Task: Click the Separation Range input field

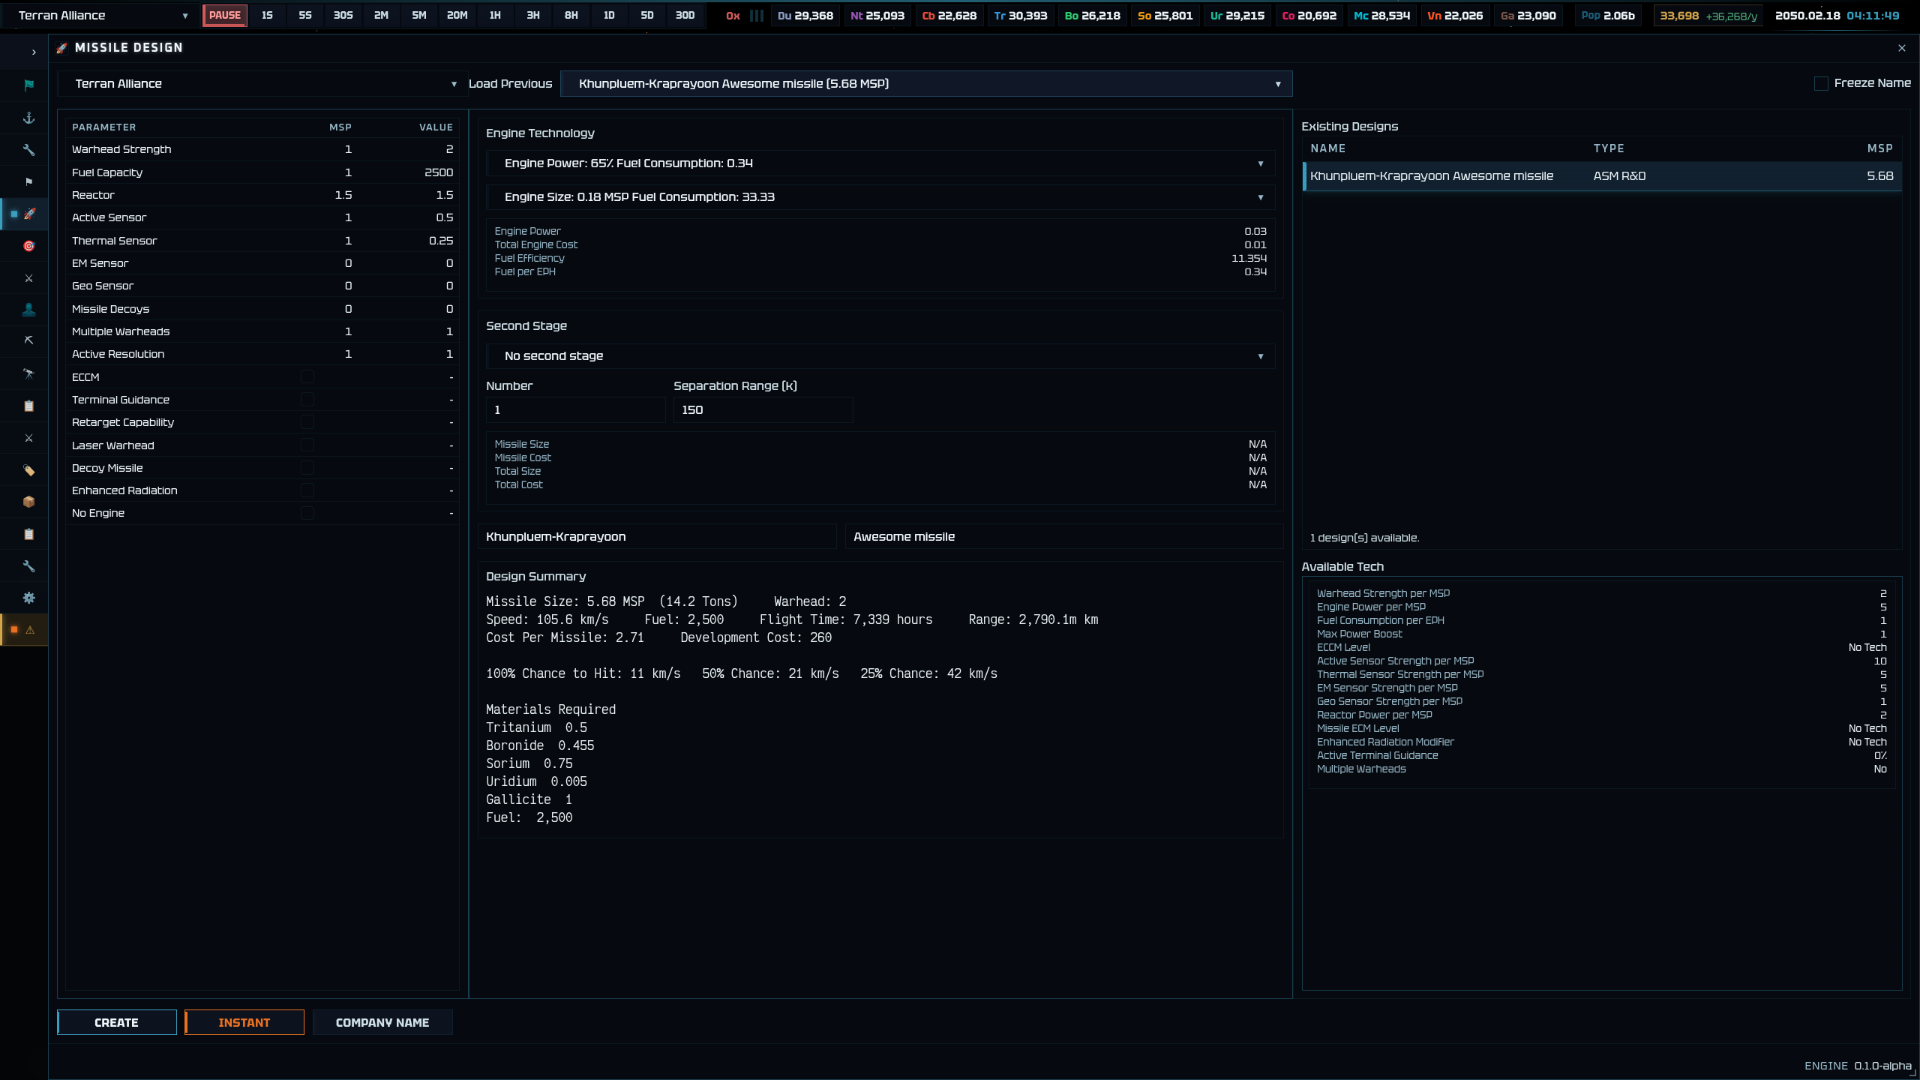Action: (x=763, y=410)
